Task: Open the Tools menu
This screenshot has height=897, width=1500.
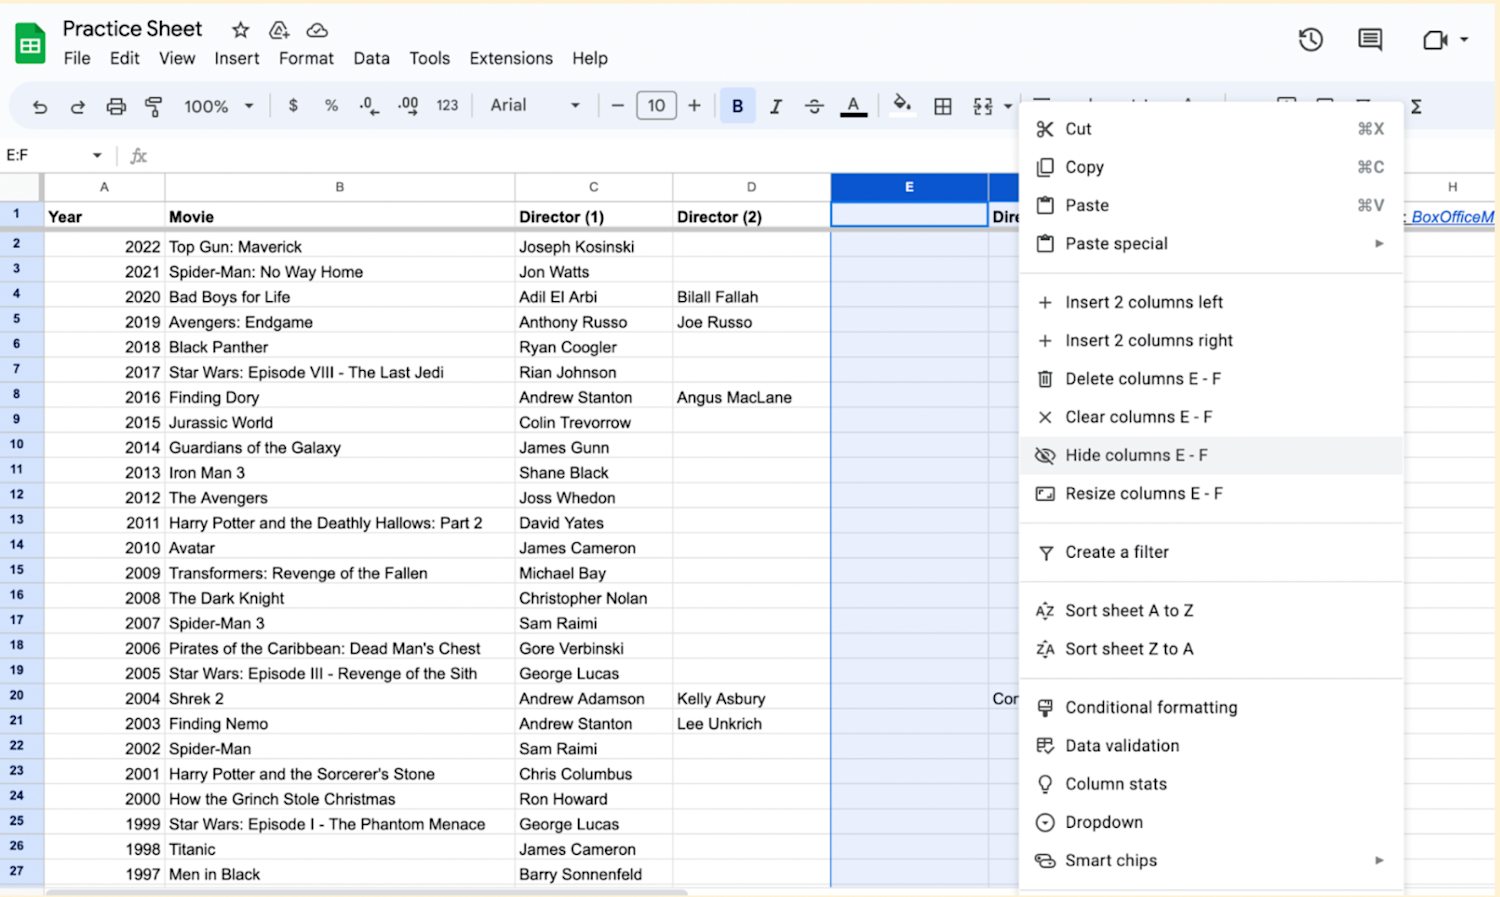Action: coord(429,58)
